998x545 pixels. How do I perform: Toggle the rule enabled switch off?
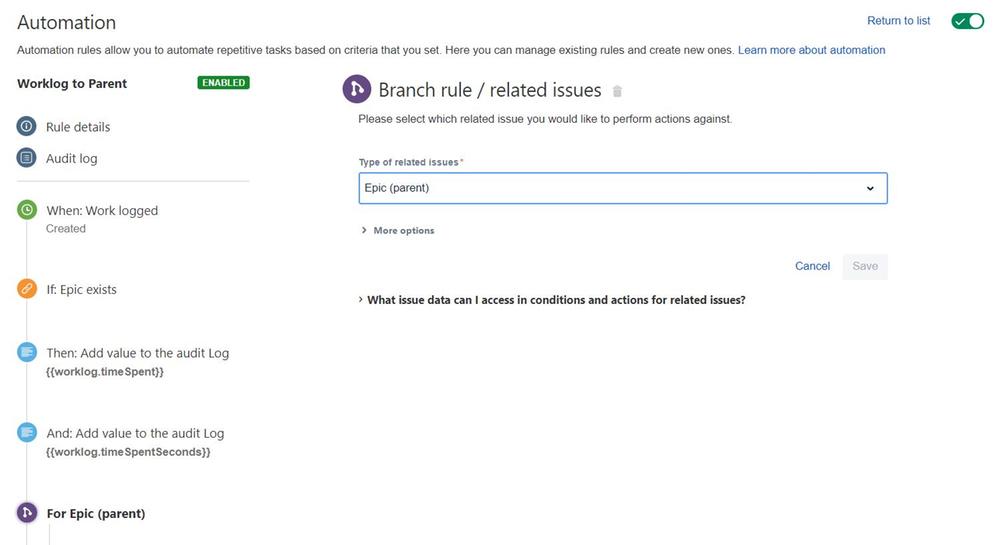(967, 21)
